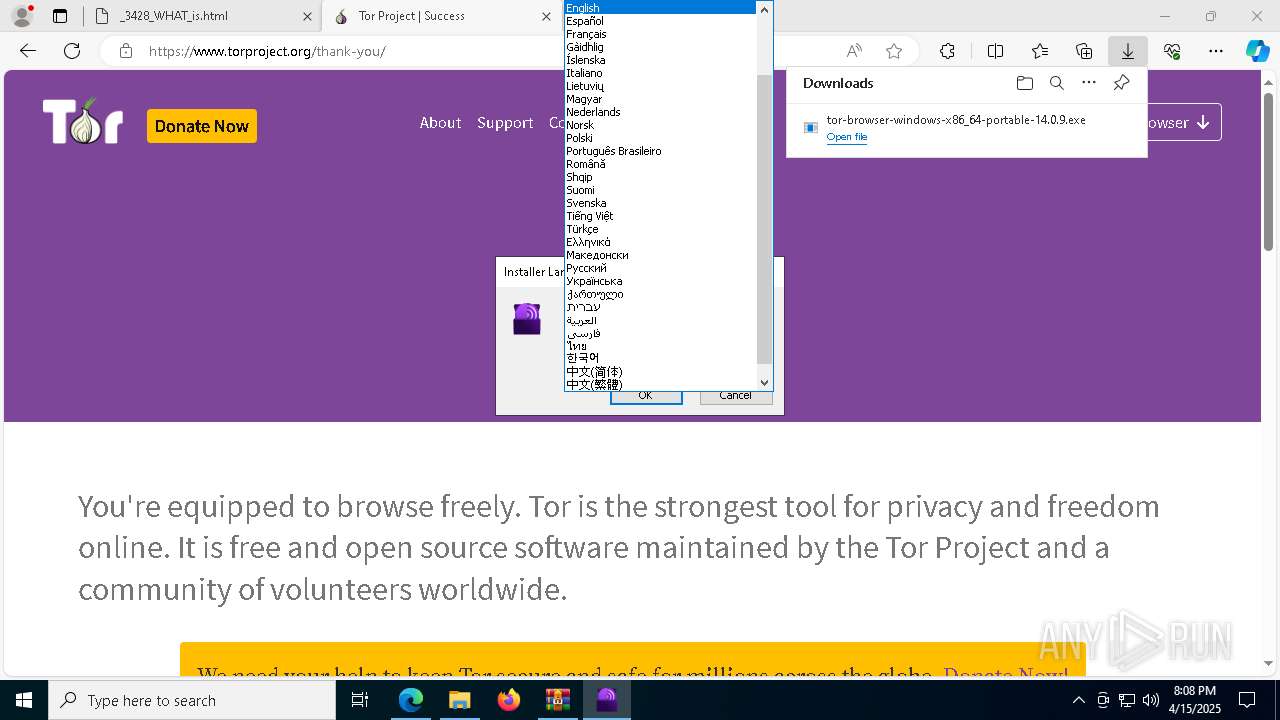Viewport: 1280px width, 720px height.
Task: Select Português Brasileiro in the language list
Action: [x=661, y=151]
